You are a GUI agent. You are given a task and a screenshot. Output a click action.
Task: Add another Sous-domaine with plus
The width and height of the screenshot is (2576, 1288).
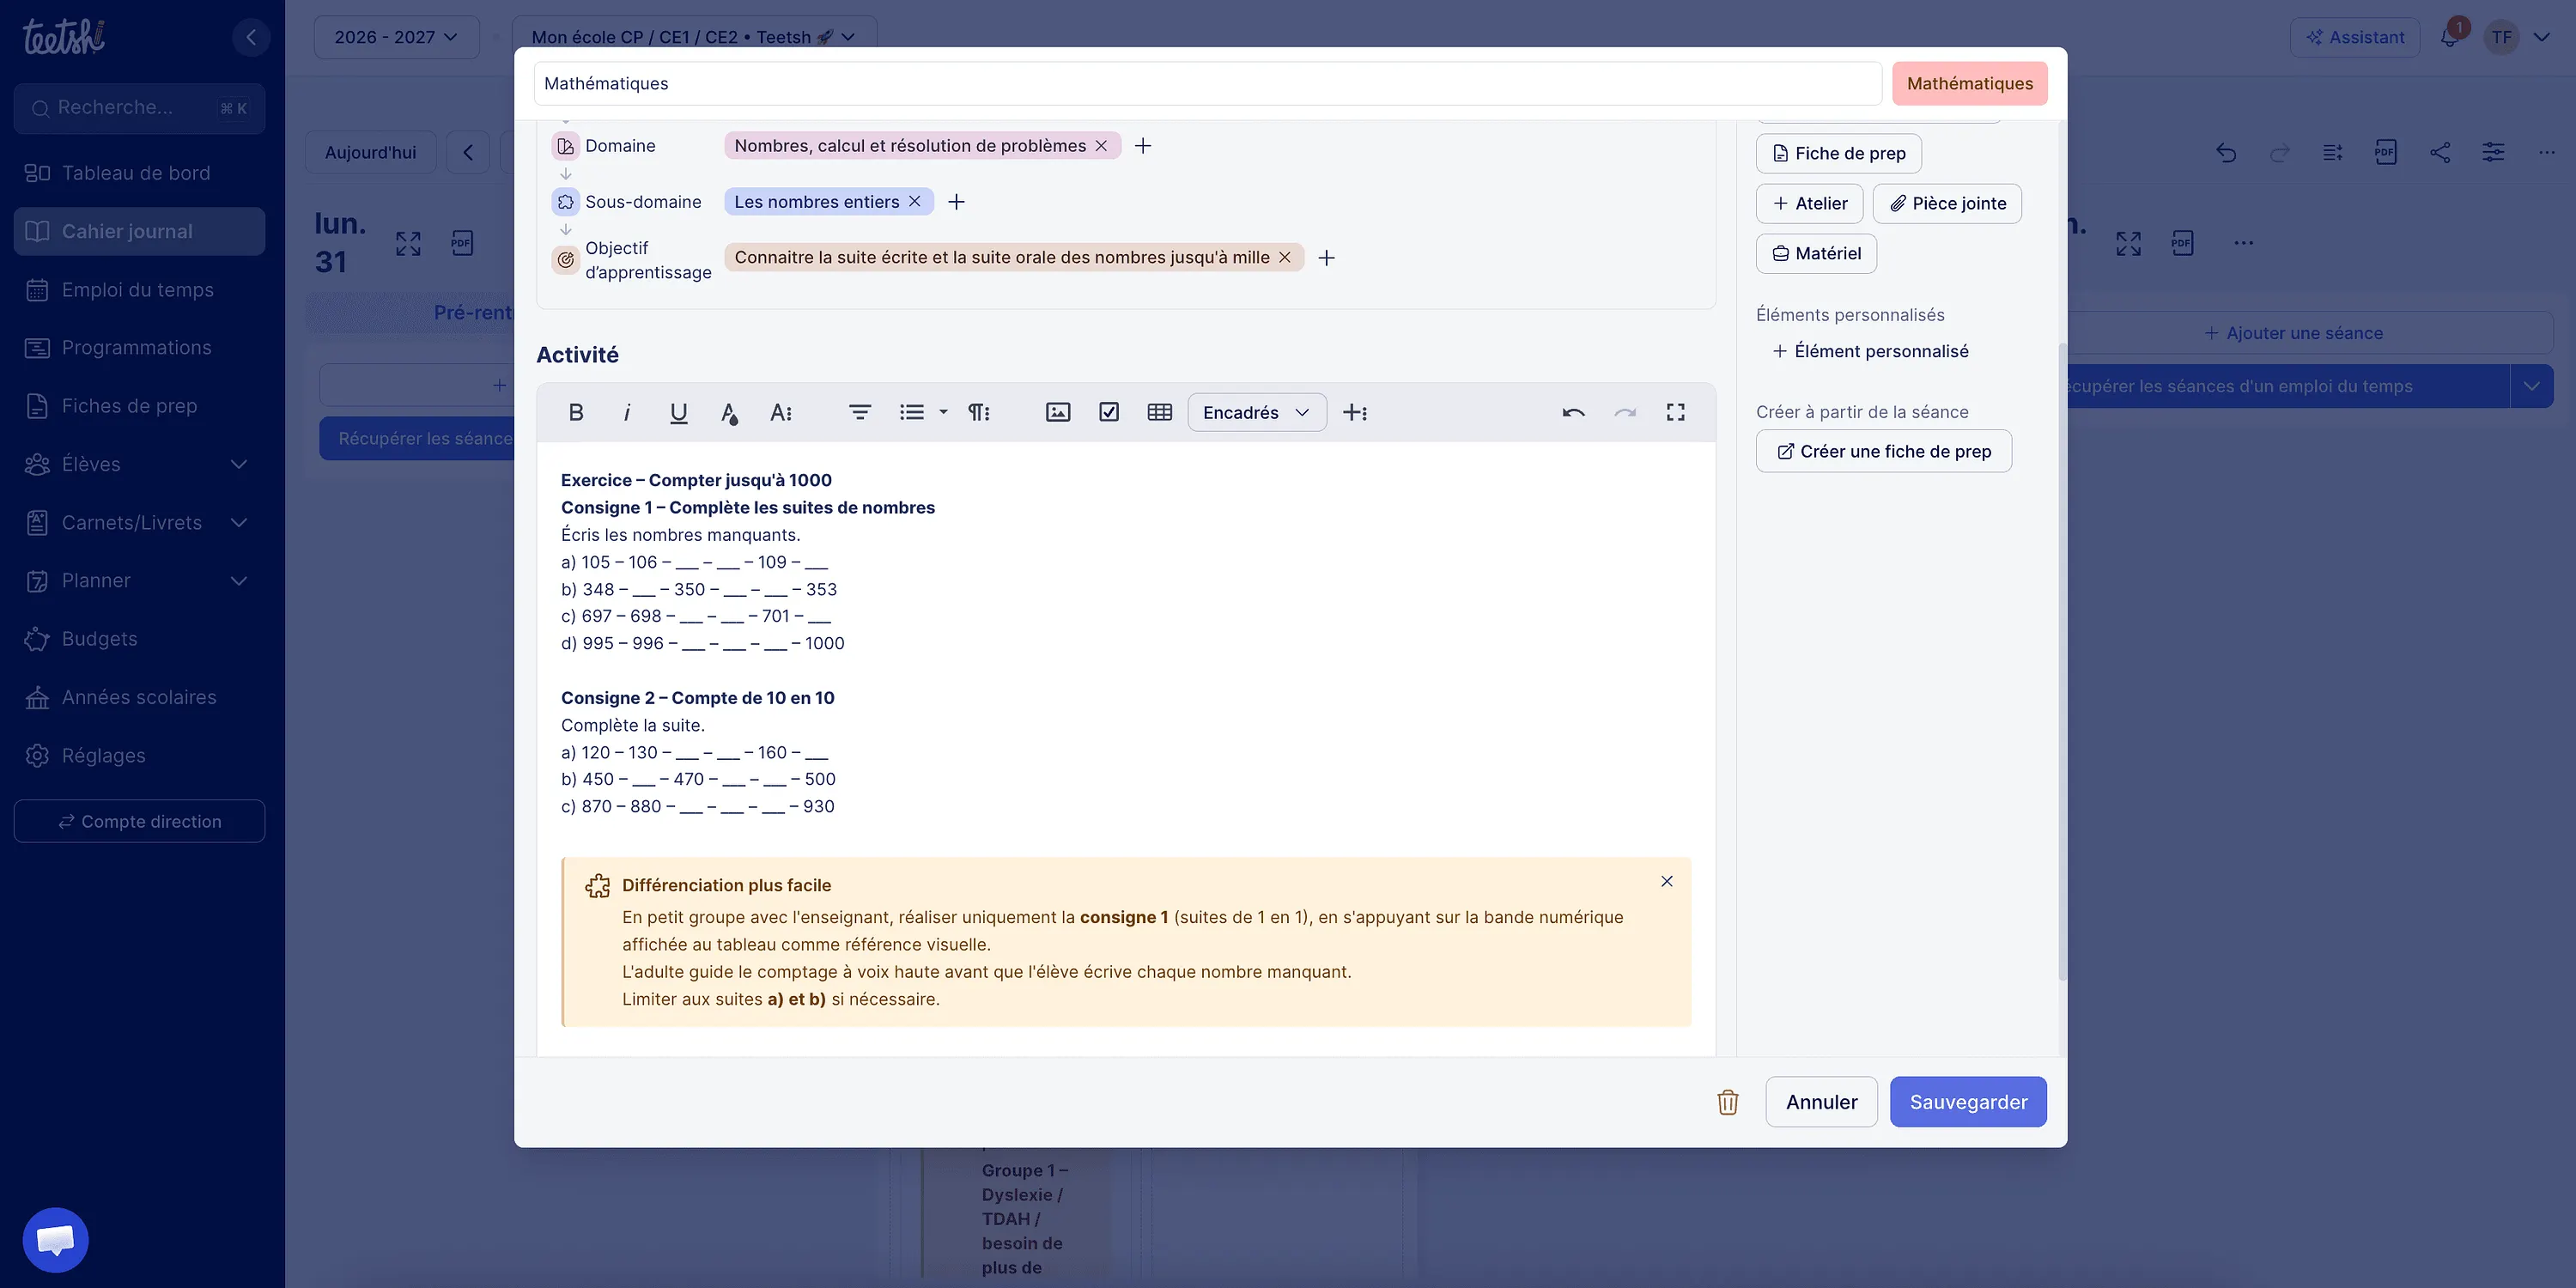[957, 202]
